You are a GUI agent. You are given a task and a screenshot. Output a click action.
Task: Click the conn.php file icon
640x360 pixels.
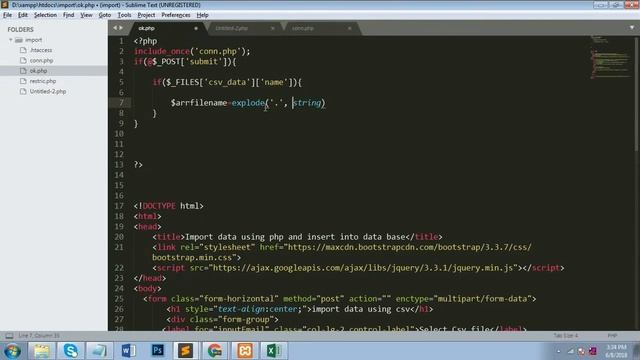point(23,60)
